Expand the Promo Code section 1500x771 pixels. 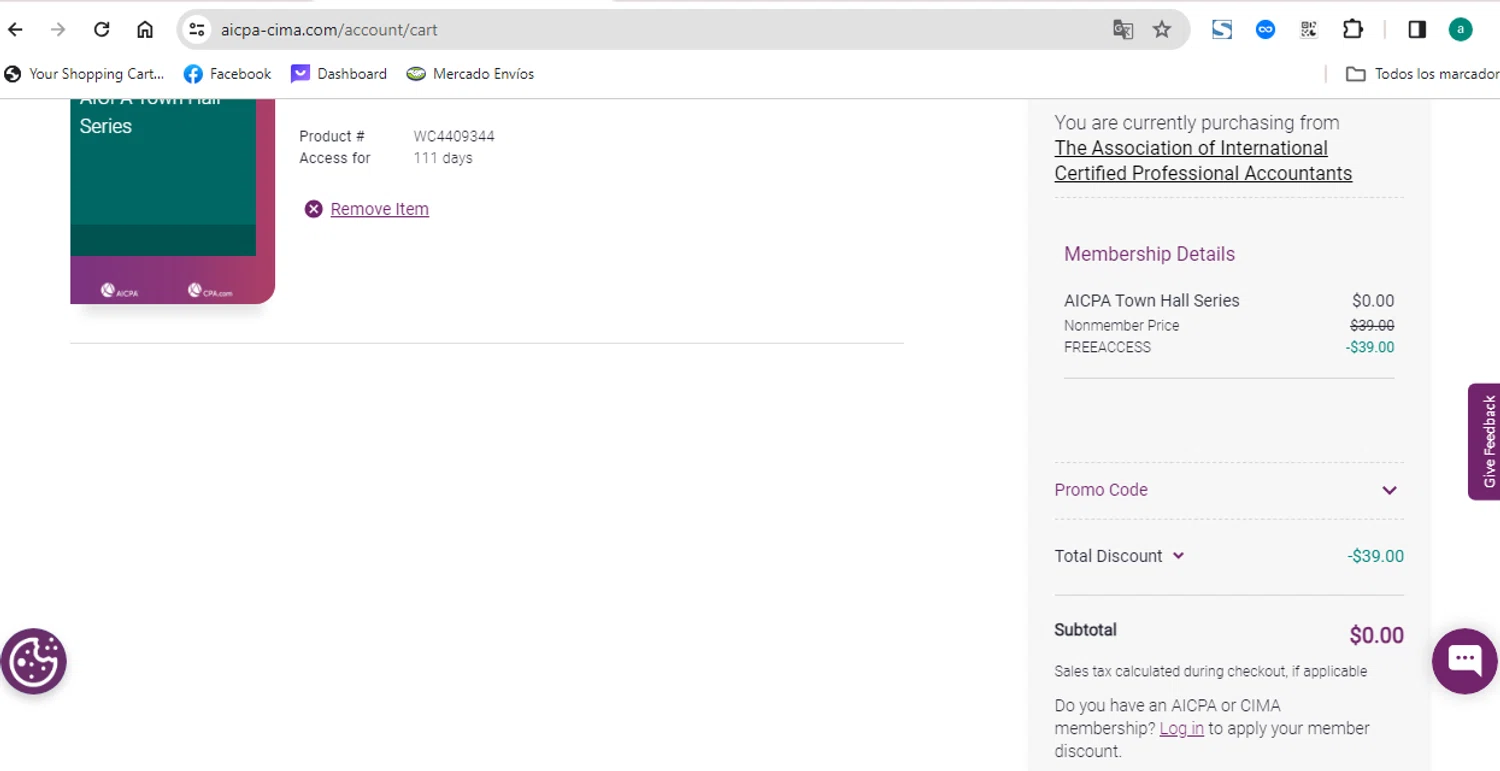1389,490
